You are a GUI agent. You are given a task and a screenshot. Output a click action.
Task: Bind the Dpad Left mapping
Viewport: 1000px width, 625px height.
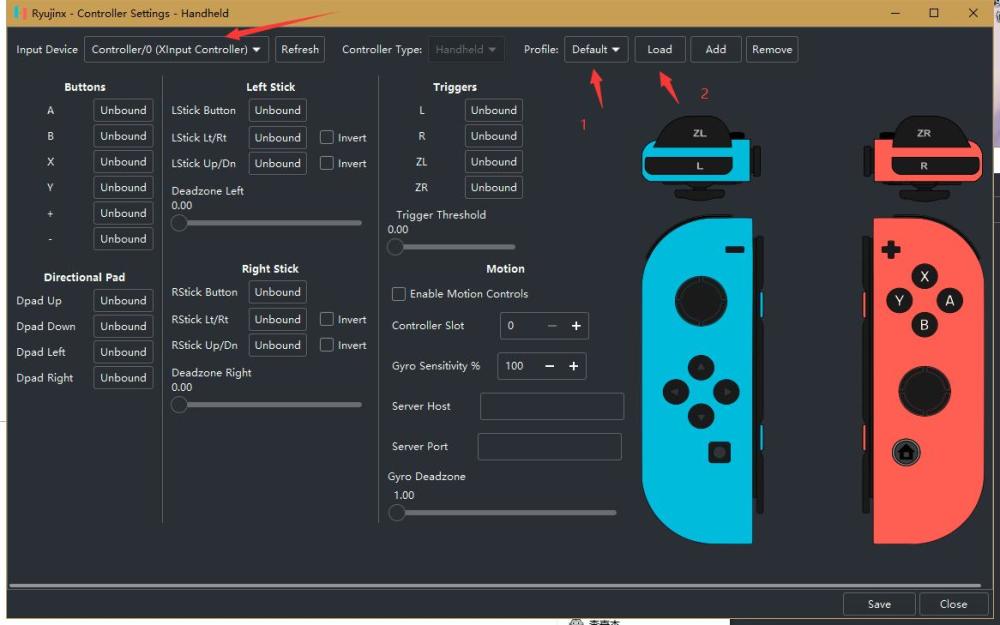tap(123, 352)
